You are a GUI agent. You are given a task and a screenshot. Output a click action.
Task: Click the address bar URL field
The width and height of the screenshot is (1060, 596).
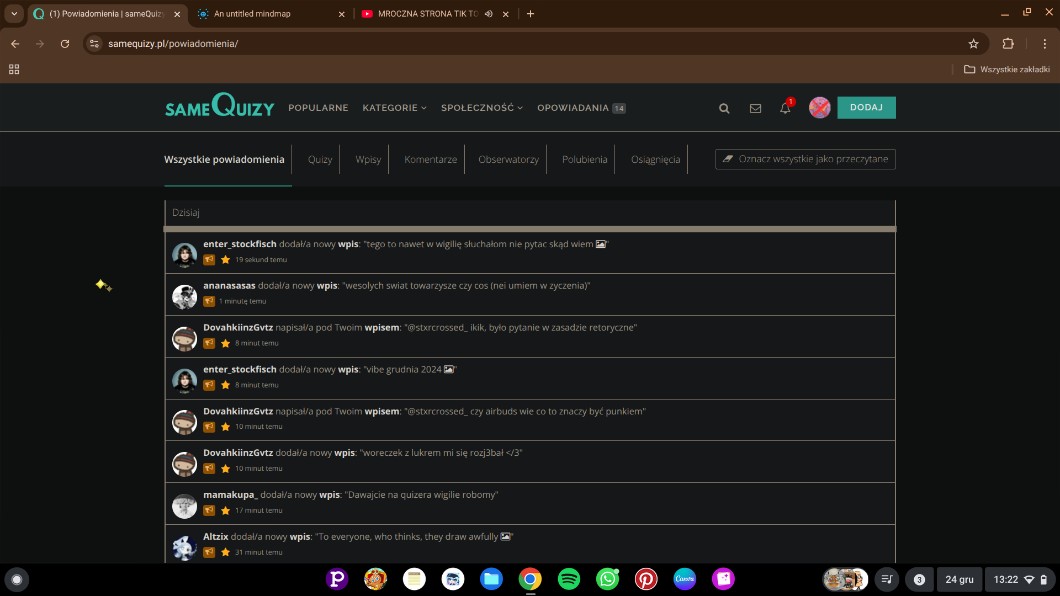coord(500,44)
